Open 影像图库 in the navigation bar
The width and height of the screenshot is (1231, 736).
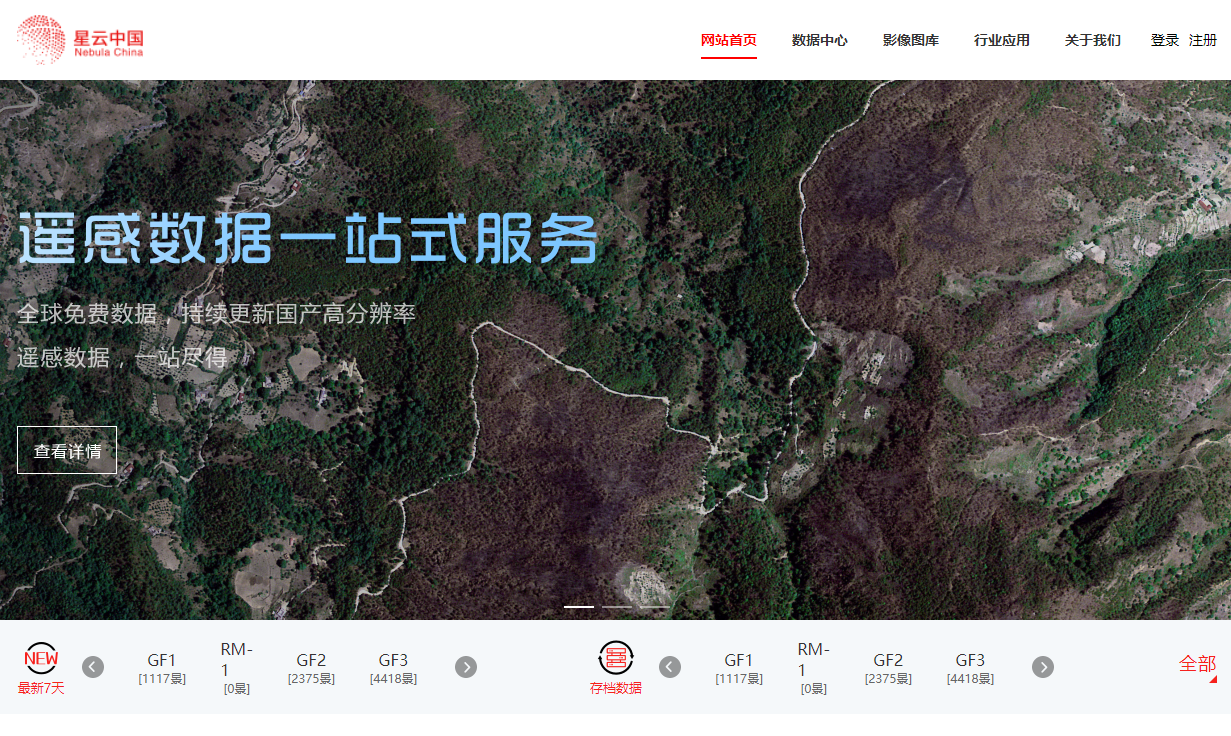click(x=910, y=41)
